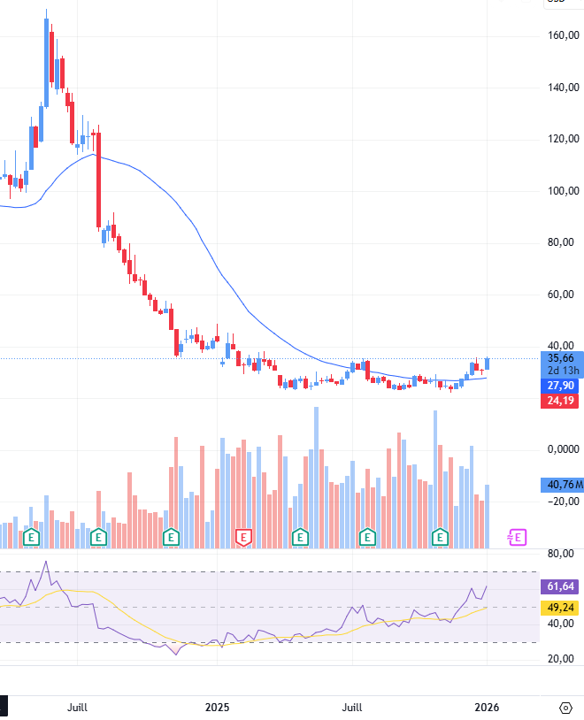
Task: Click the 20,00 RSI axis label
Action: [x=561, y=659]
